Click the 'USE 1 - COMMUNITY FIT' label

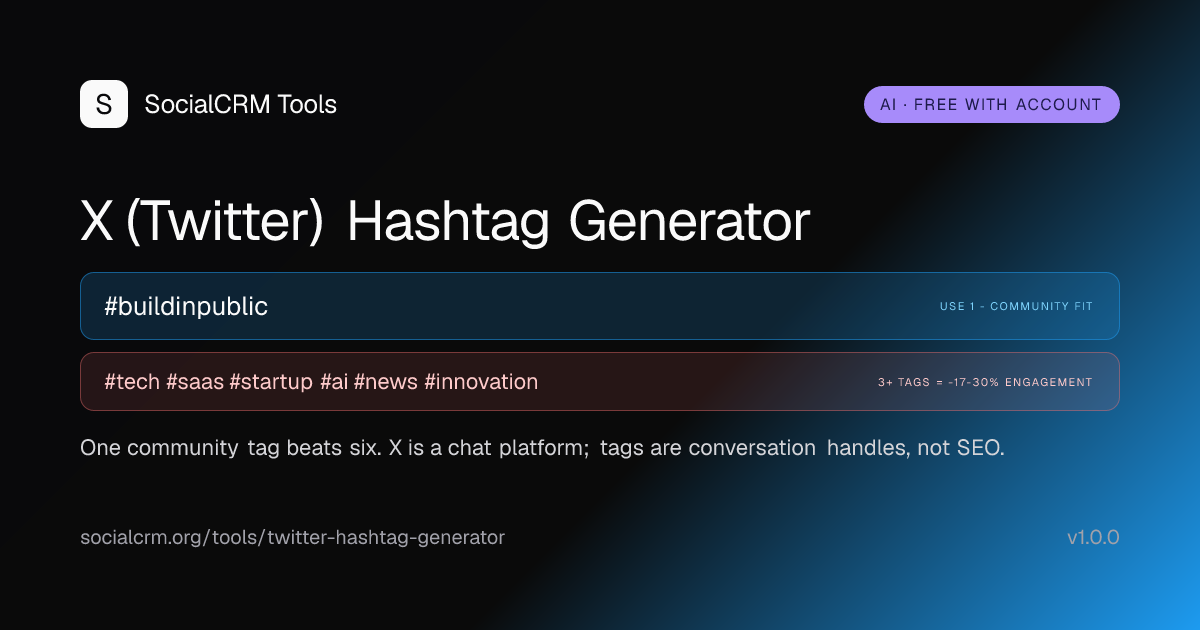(x=1016, y=306)
